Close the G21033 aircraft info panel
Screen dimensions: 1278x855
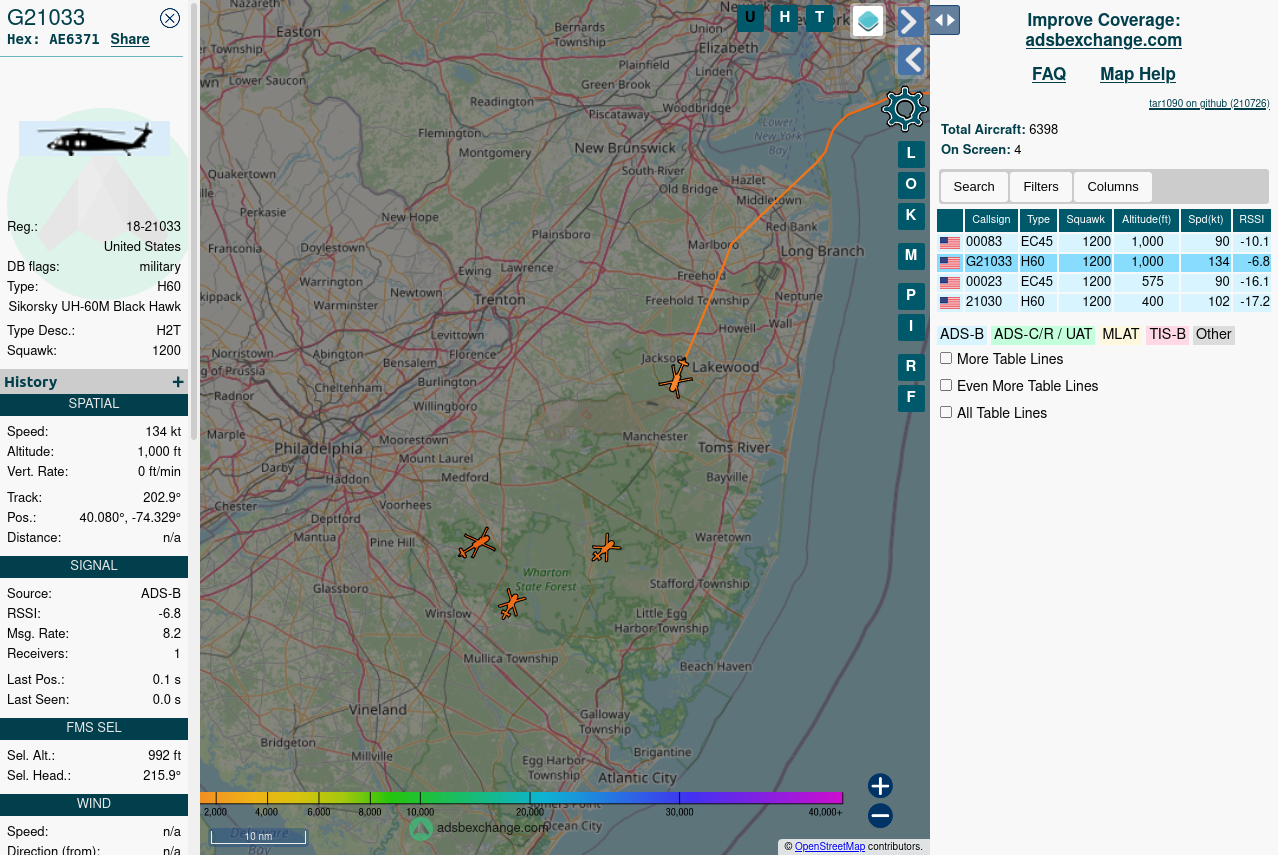point(170,17)
